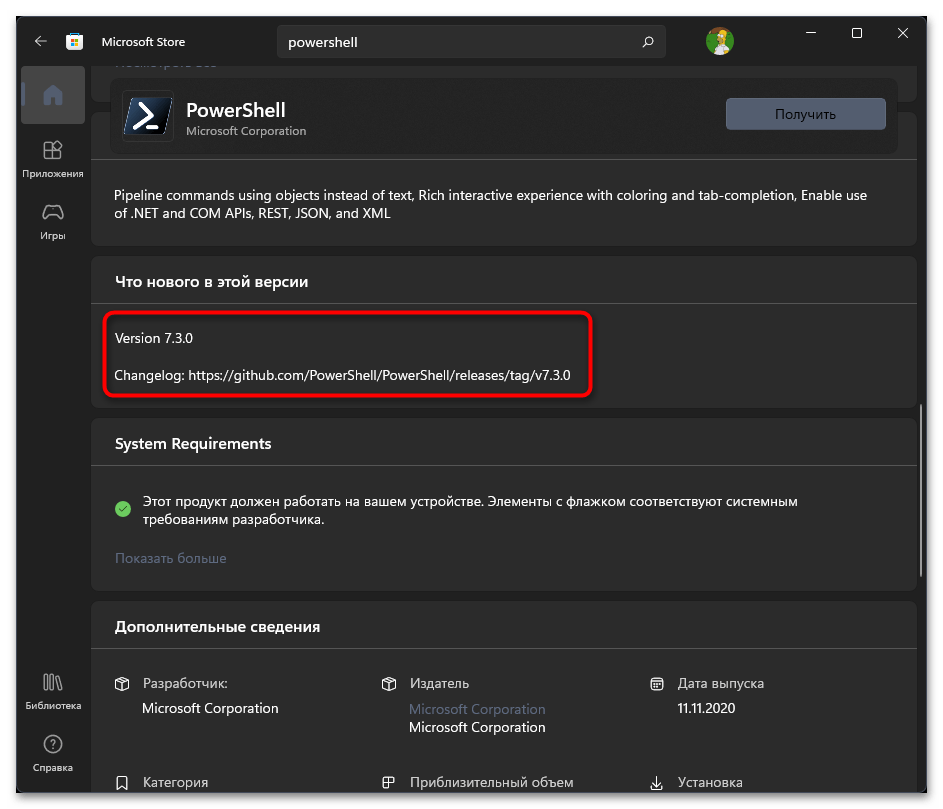Open Библиотека (Library) in sidebar
The width and height of the screenshot is (943, 809).
53,691
